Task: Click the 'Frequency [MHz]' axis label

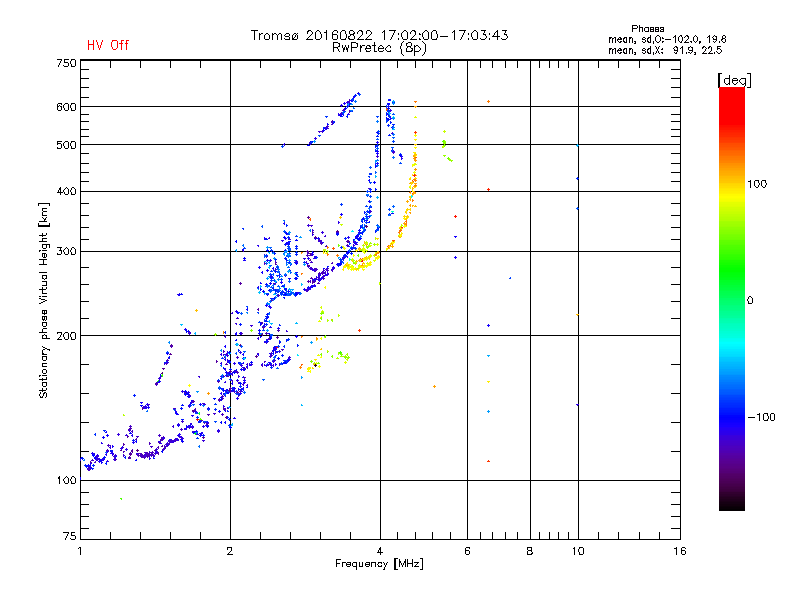Action: (x=379, y=564)
